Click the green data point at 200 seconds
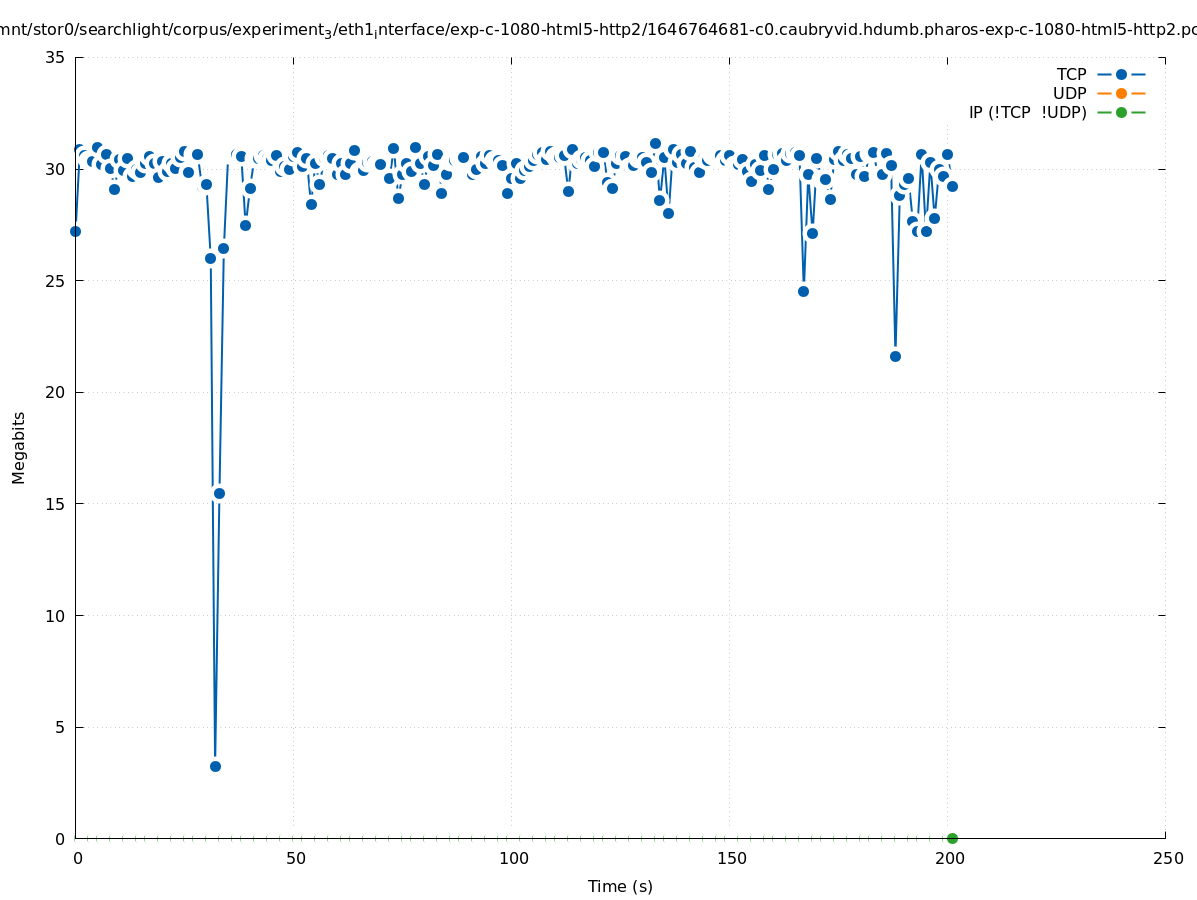The width and height of the screenshot is (1197, 900). (952, 838)
